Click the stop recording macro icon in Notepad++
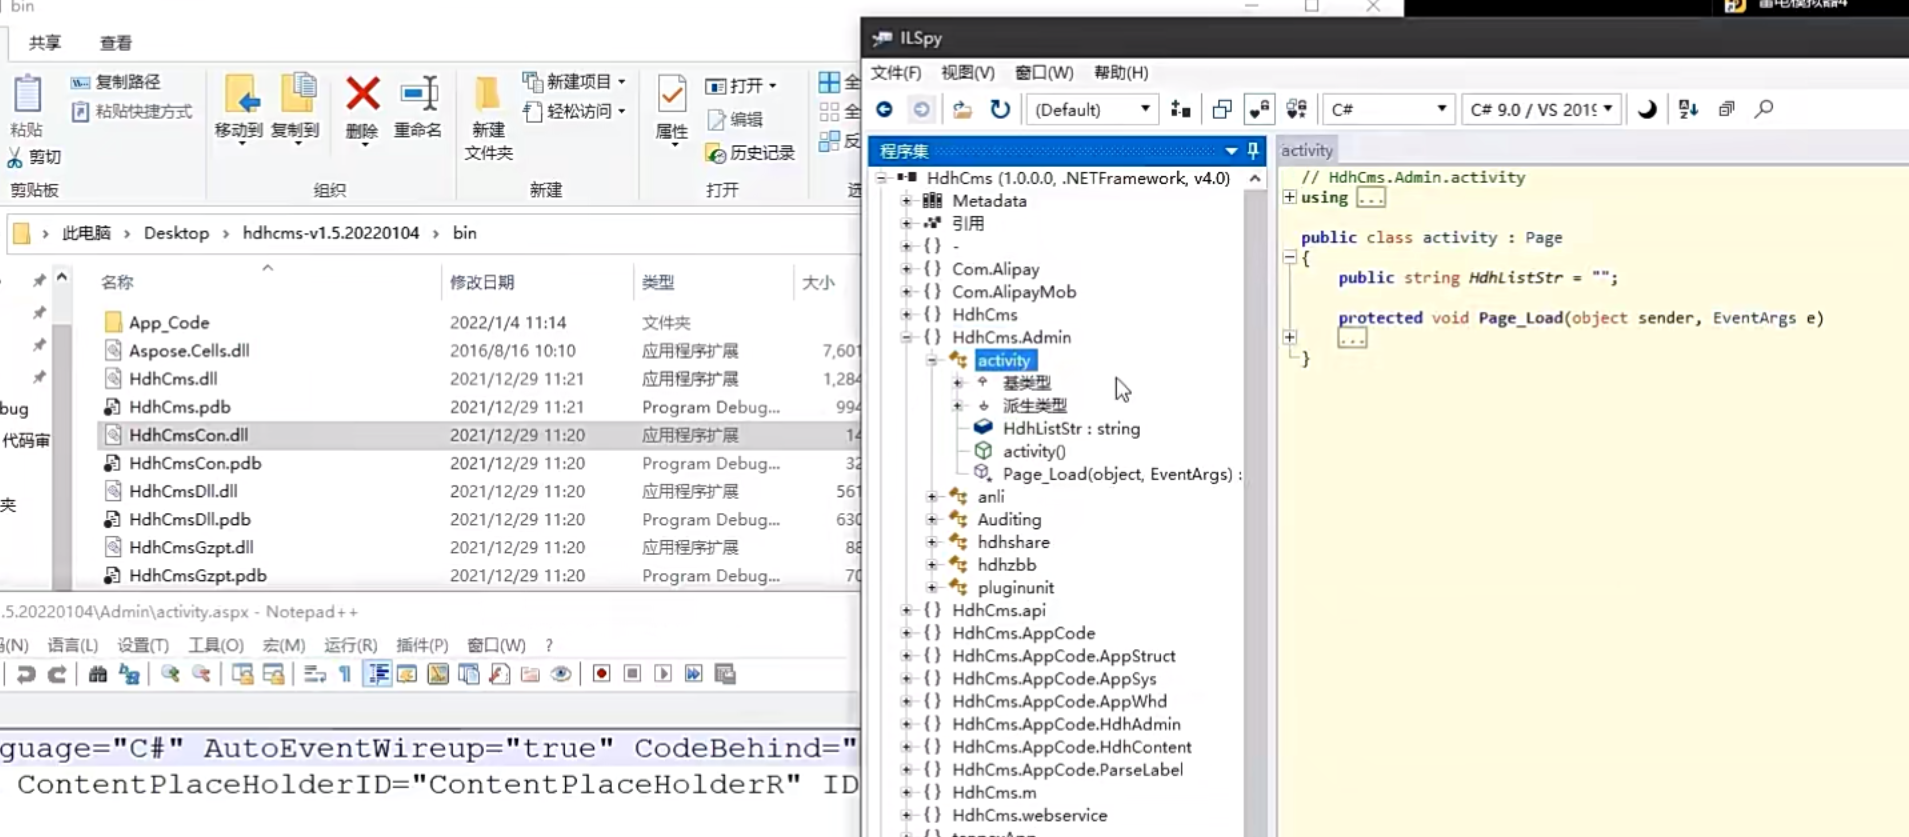1909x837 pixels. coord(632,674)
